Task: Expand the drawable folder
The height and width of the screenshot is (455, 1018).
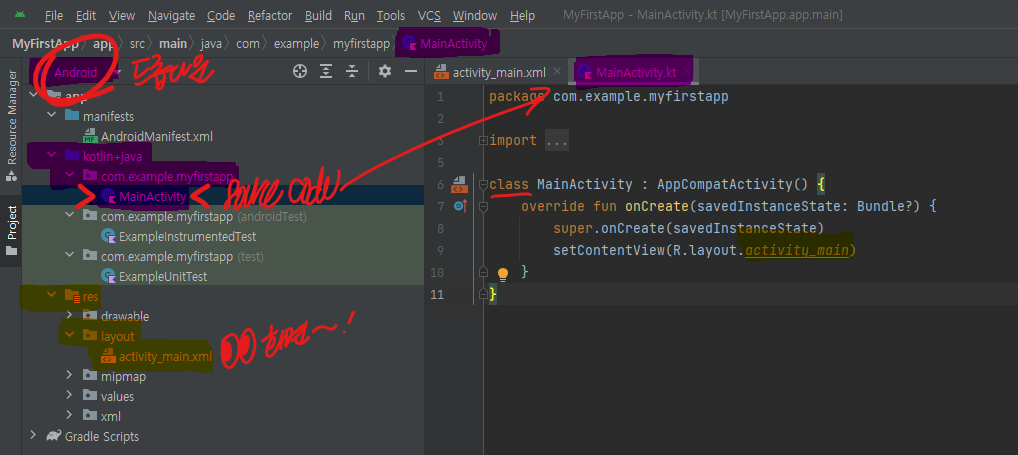Action: pyautogui.click(x=69, y=316)
